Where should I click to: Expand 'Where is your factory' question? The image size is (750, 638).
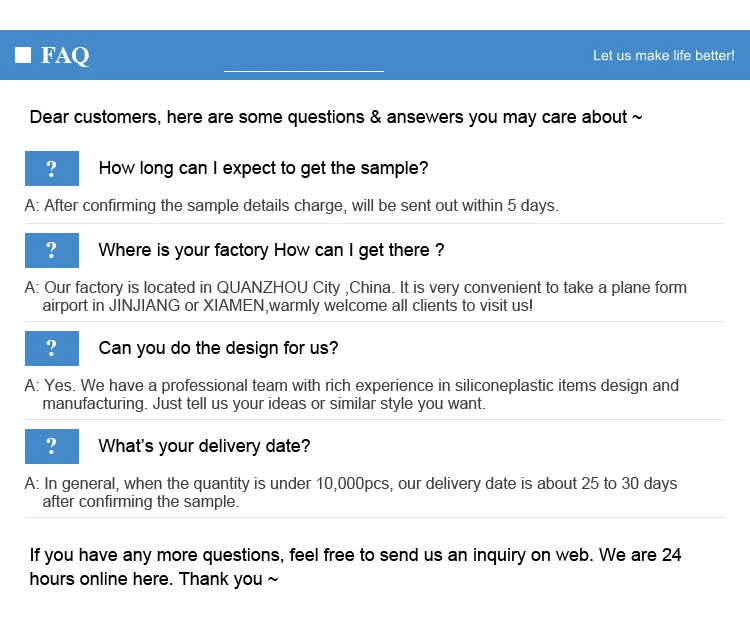point(271,250)
